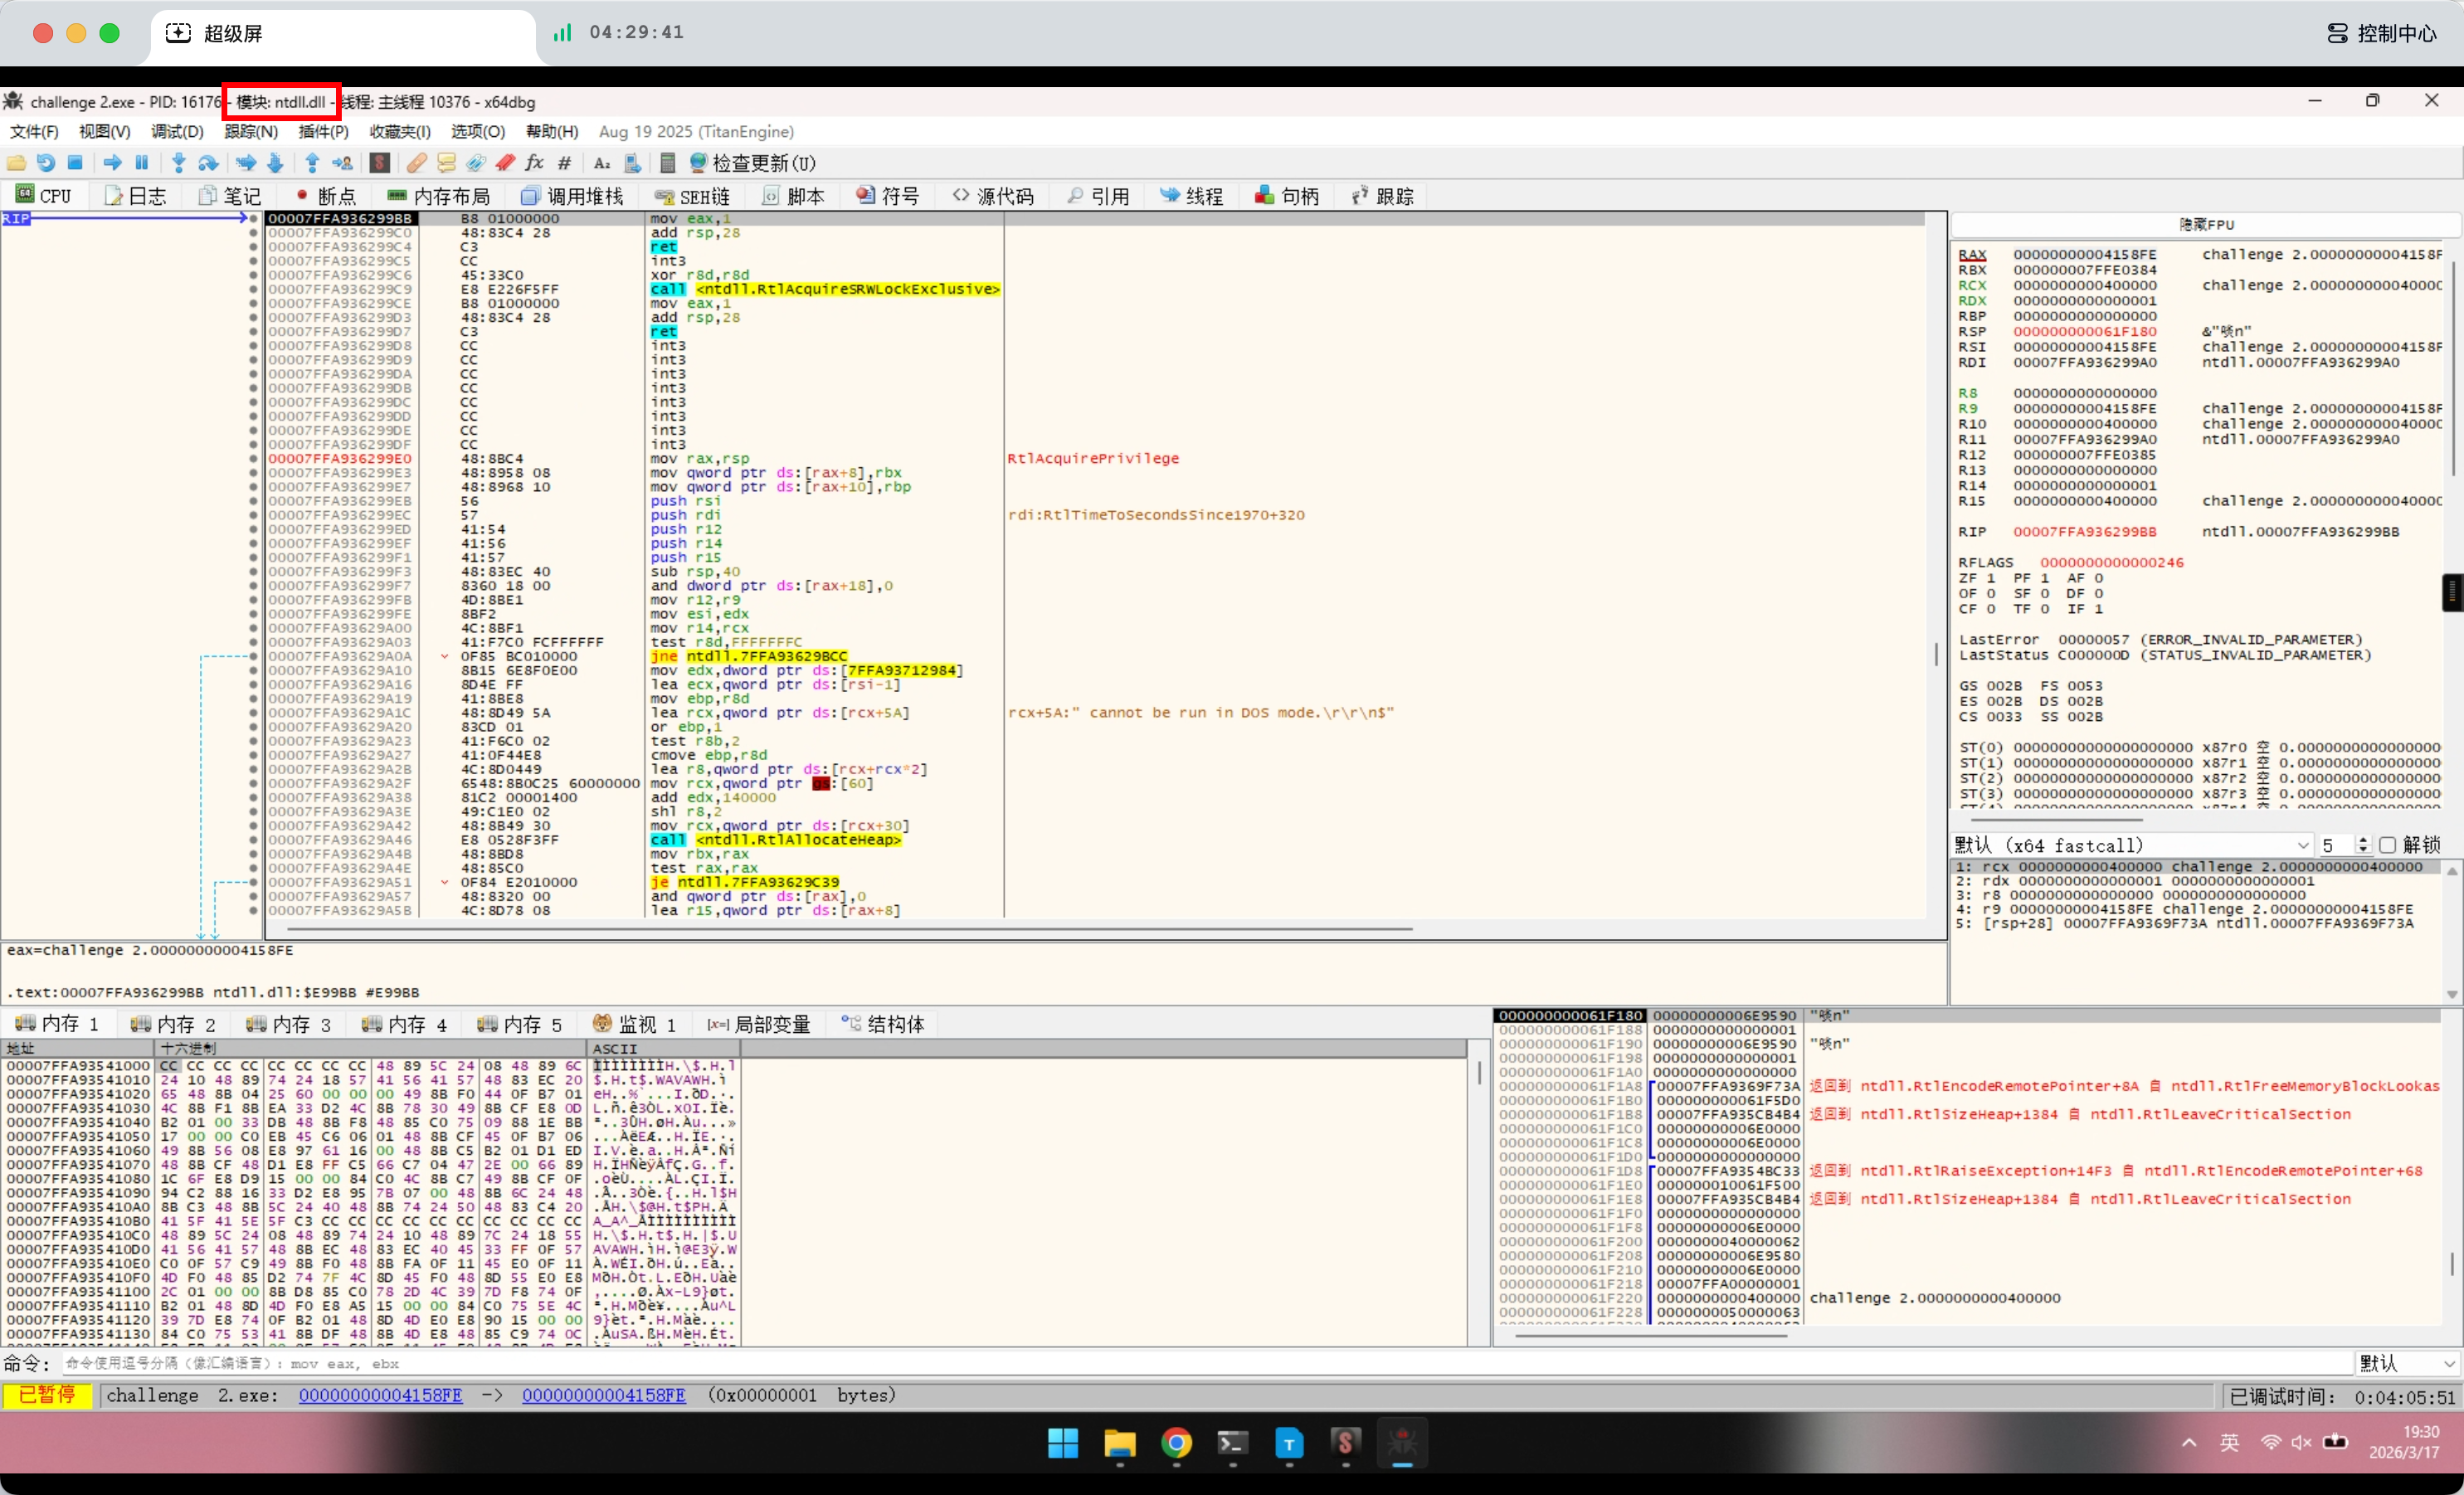Click the hash # toolbar icon
2464x1495 pixels.
(x=565, y=163)
